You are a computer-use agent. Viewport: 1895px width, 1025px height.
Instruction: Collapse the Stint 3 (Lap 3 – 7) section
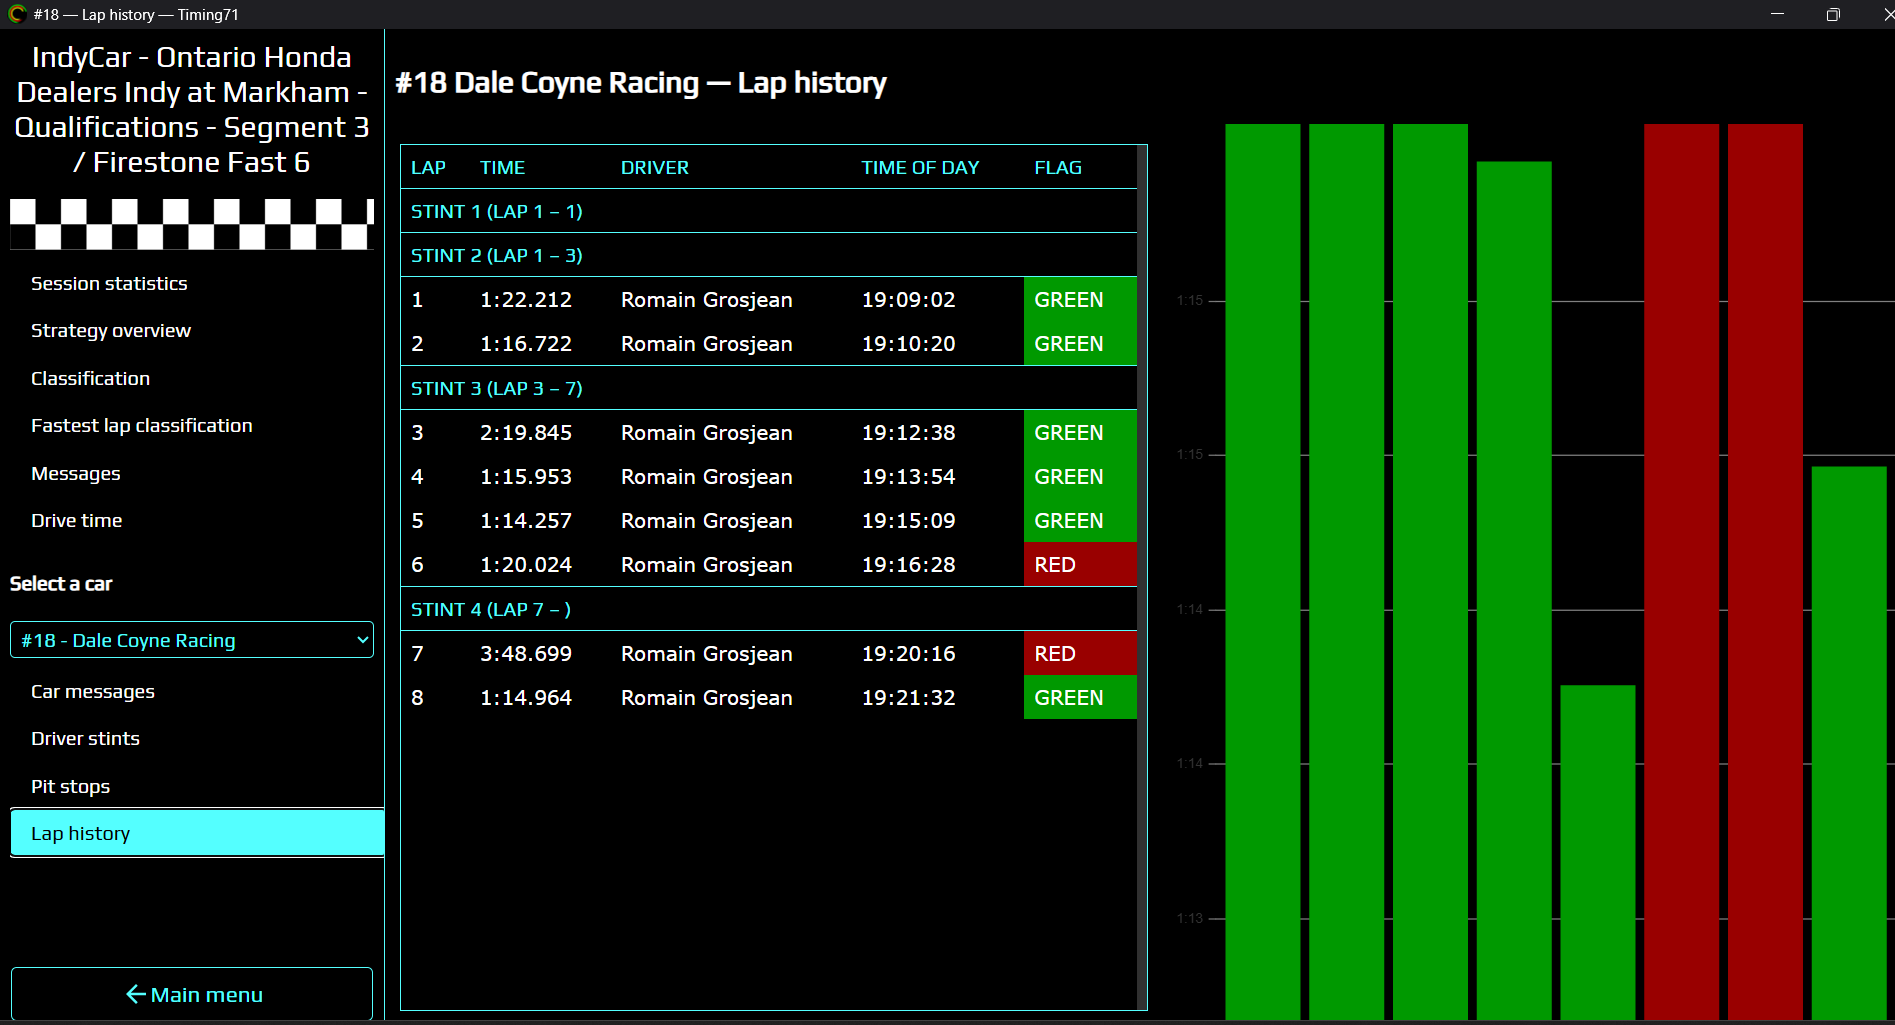(768, 388)
